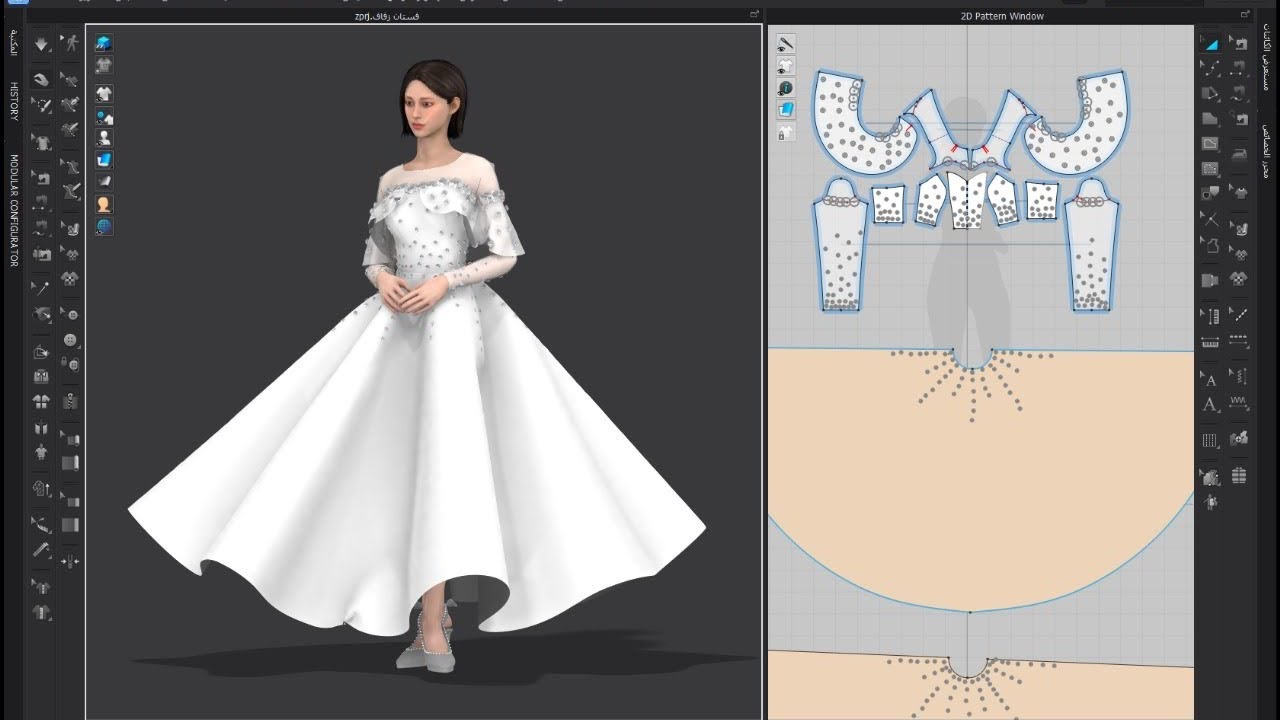The height and width of the screenshot is (720, 1280).
Task: Toggle blue pattern display in 2D Pattern Window
Action: (786, 110)
